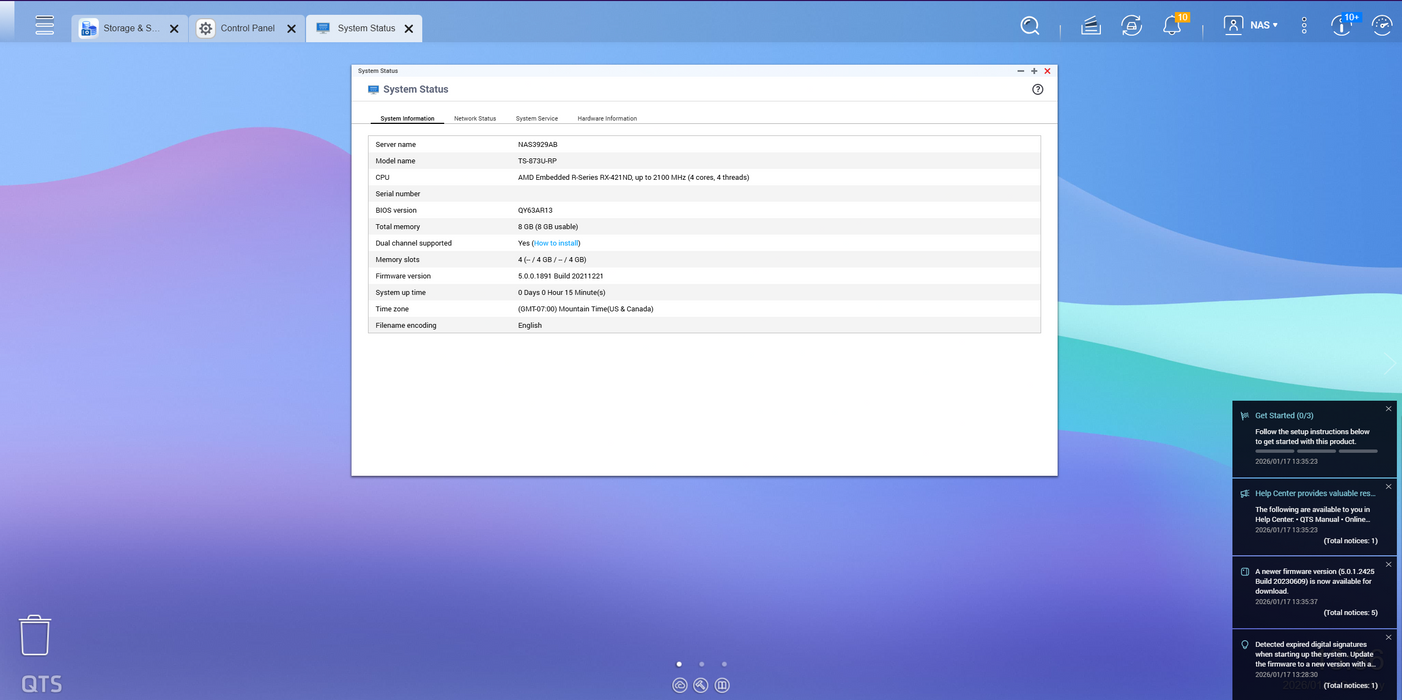
Task: Click the lightbulb icon on signatures notice
Action: tap(1244, 645)
